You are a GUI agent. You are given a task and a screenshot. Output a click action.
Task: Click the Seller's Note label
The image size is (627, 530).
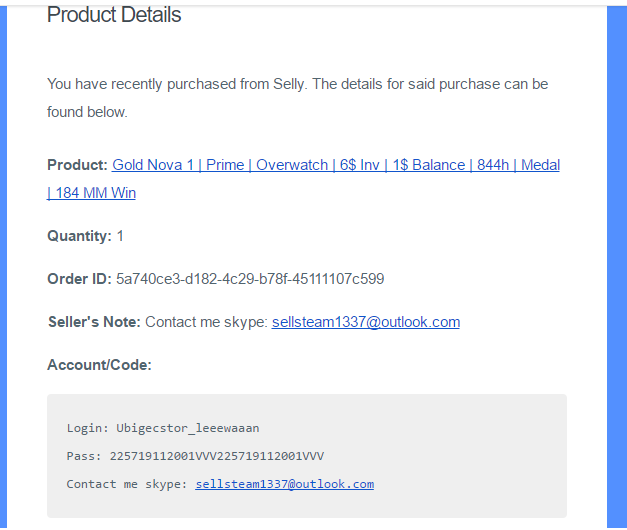pos(94,322)
